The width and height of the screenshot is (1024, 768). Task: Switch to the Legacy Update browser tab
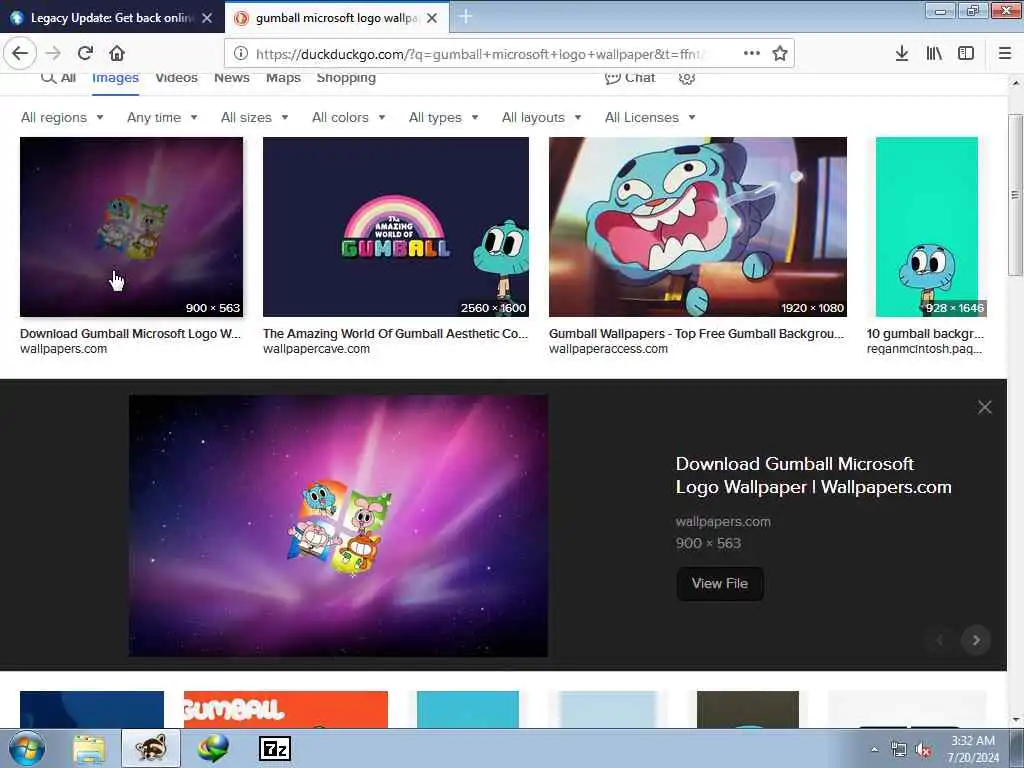pos(112,18)
